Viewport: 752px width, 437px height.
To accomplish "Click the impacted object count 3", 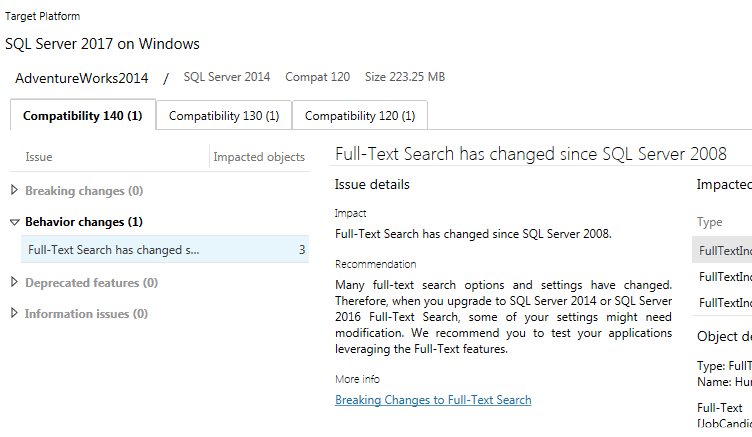I will pos(302,249).
